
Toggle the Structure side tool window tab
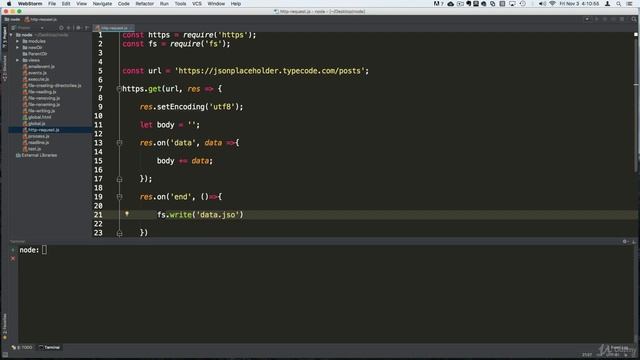4,68
